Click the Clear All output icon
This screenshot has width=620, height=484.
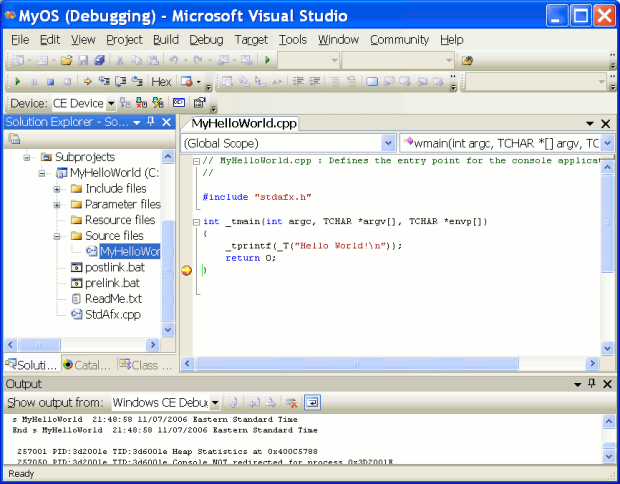coord(292,403)
